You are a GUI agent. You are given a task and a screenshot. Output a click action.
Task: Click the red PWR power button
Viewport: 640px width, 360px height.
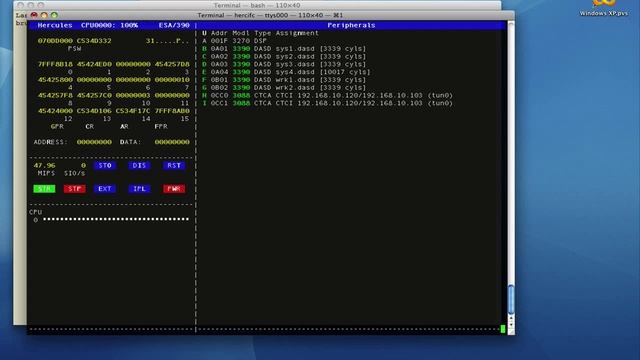pyautogui.click(x=174, y=189)
